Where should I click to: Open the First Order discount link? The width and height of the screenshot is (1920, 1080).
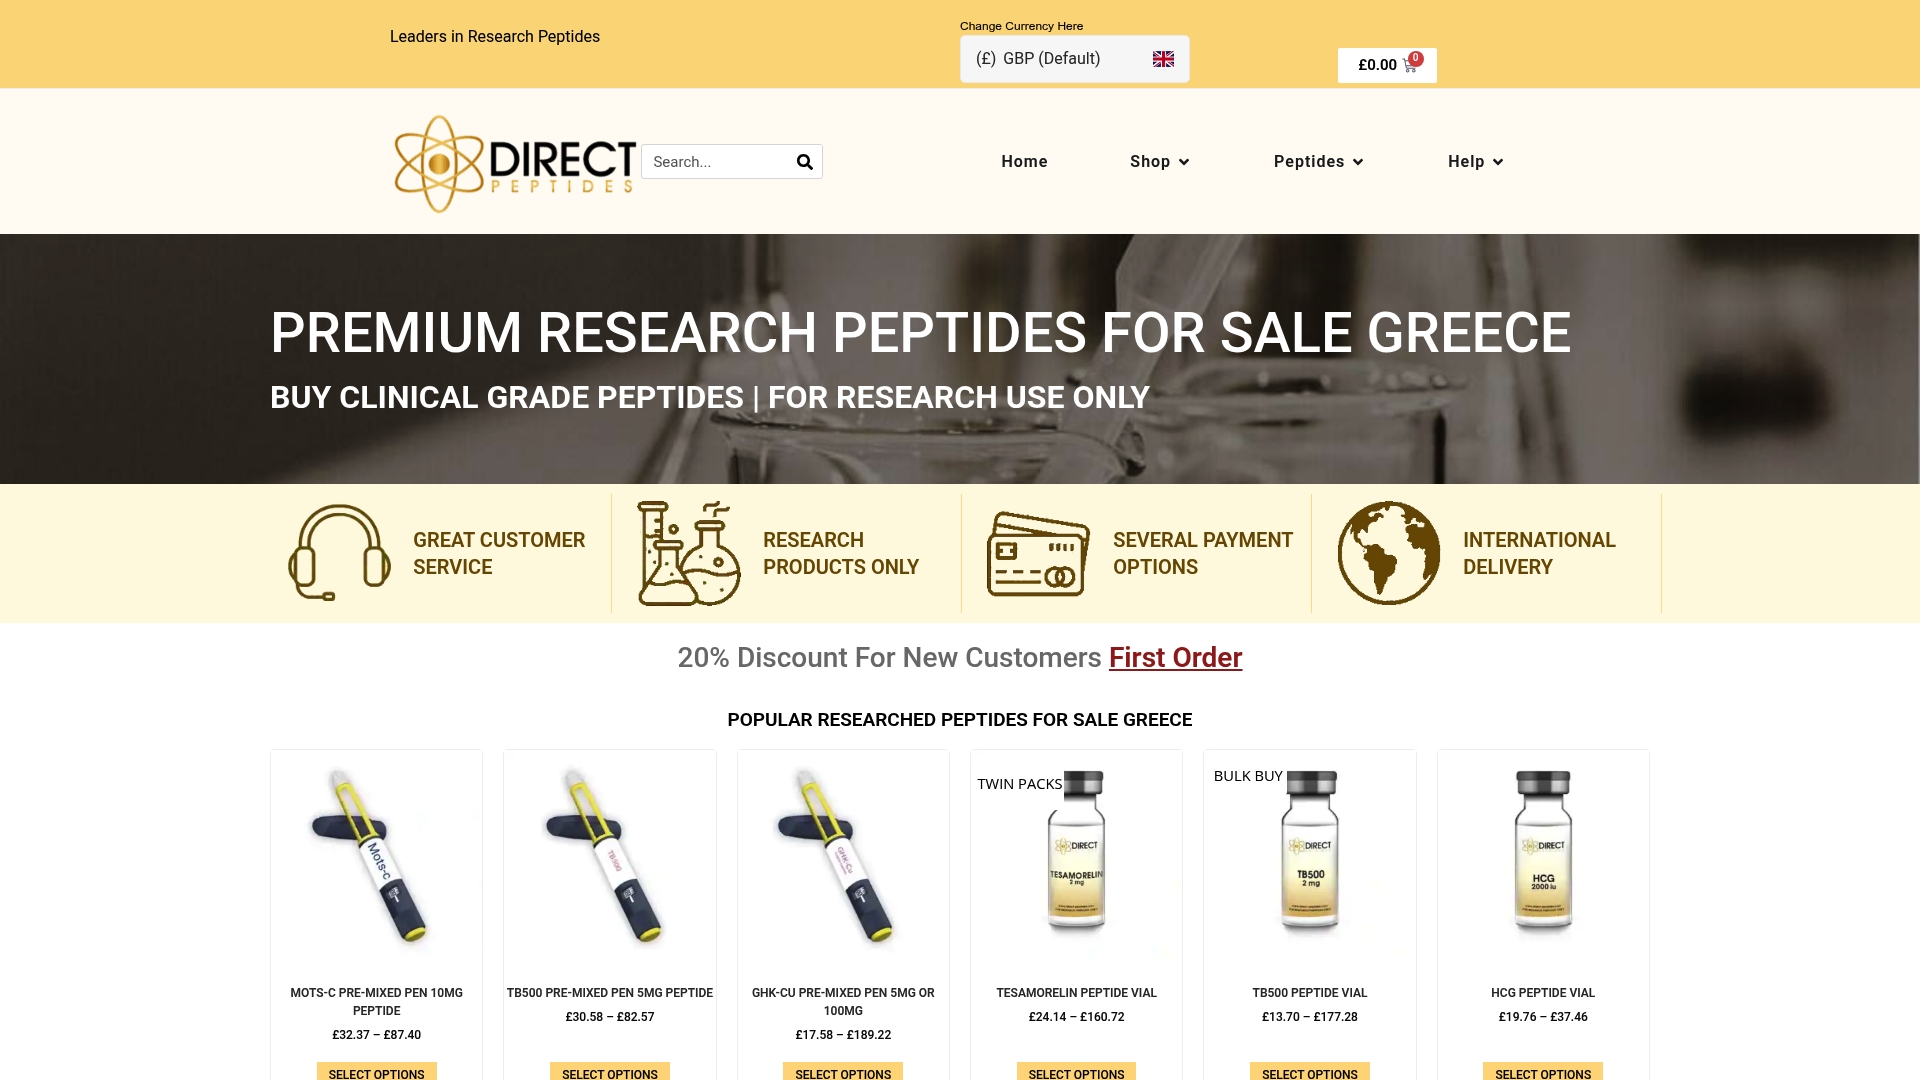pos(1175,658)
